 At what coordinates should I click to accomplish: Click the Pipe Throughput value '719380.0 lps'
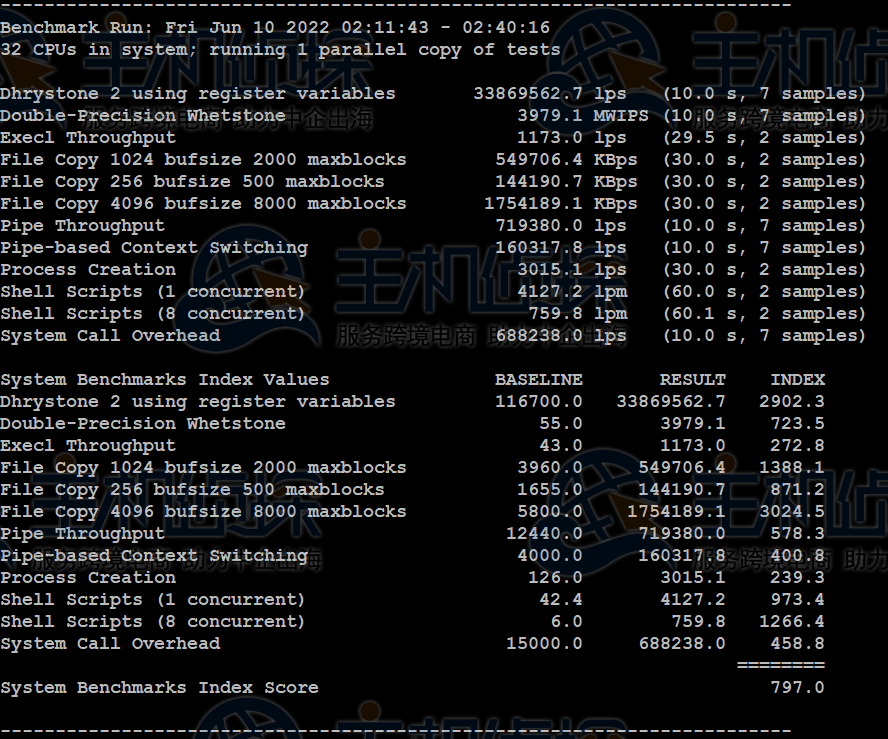coord(561,226)
